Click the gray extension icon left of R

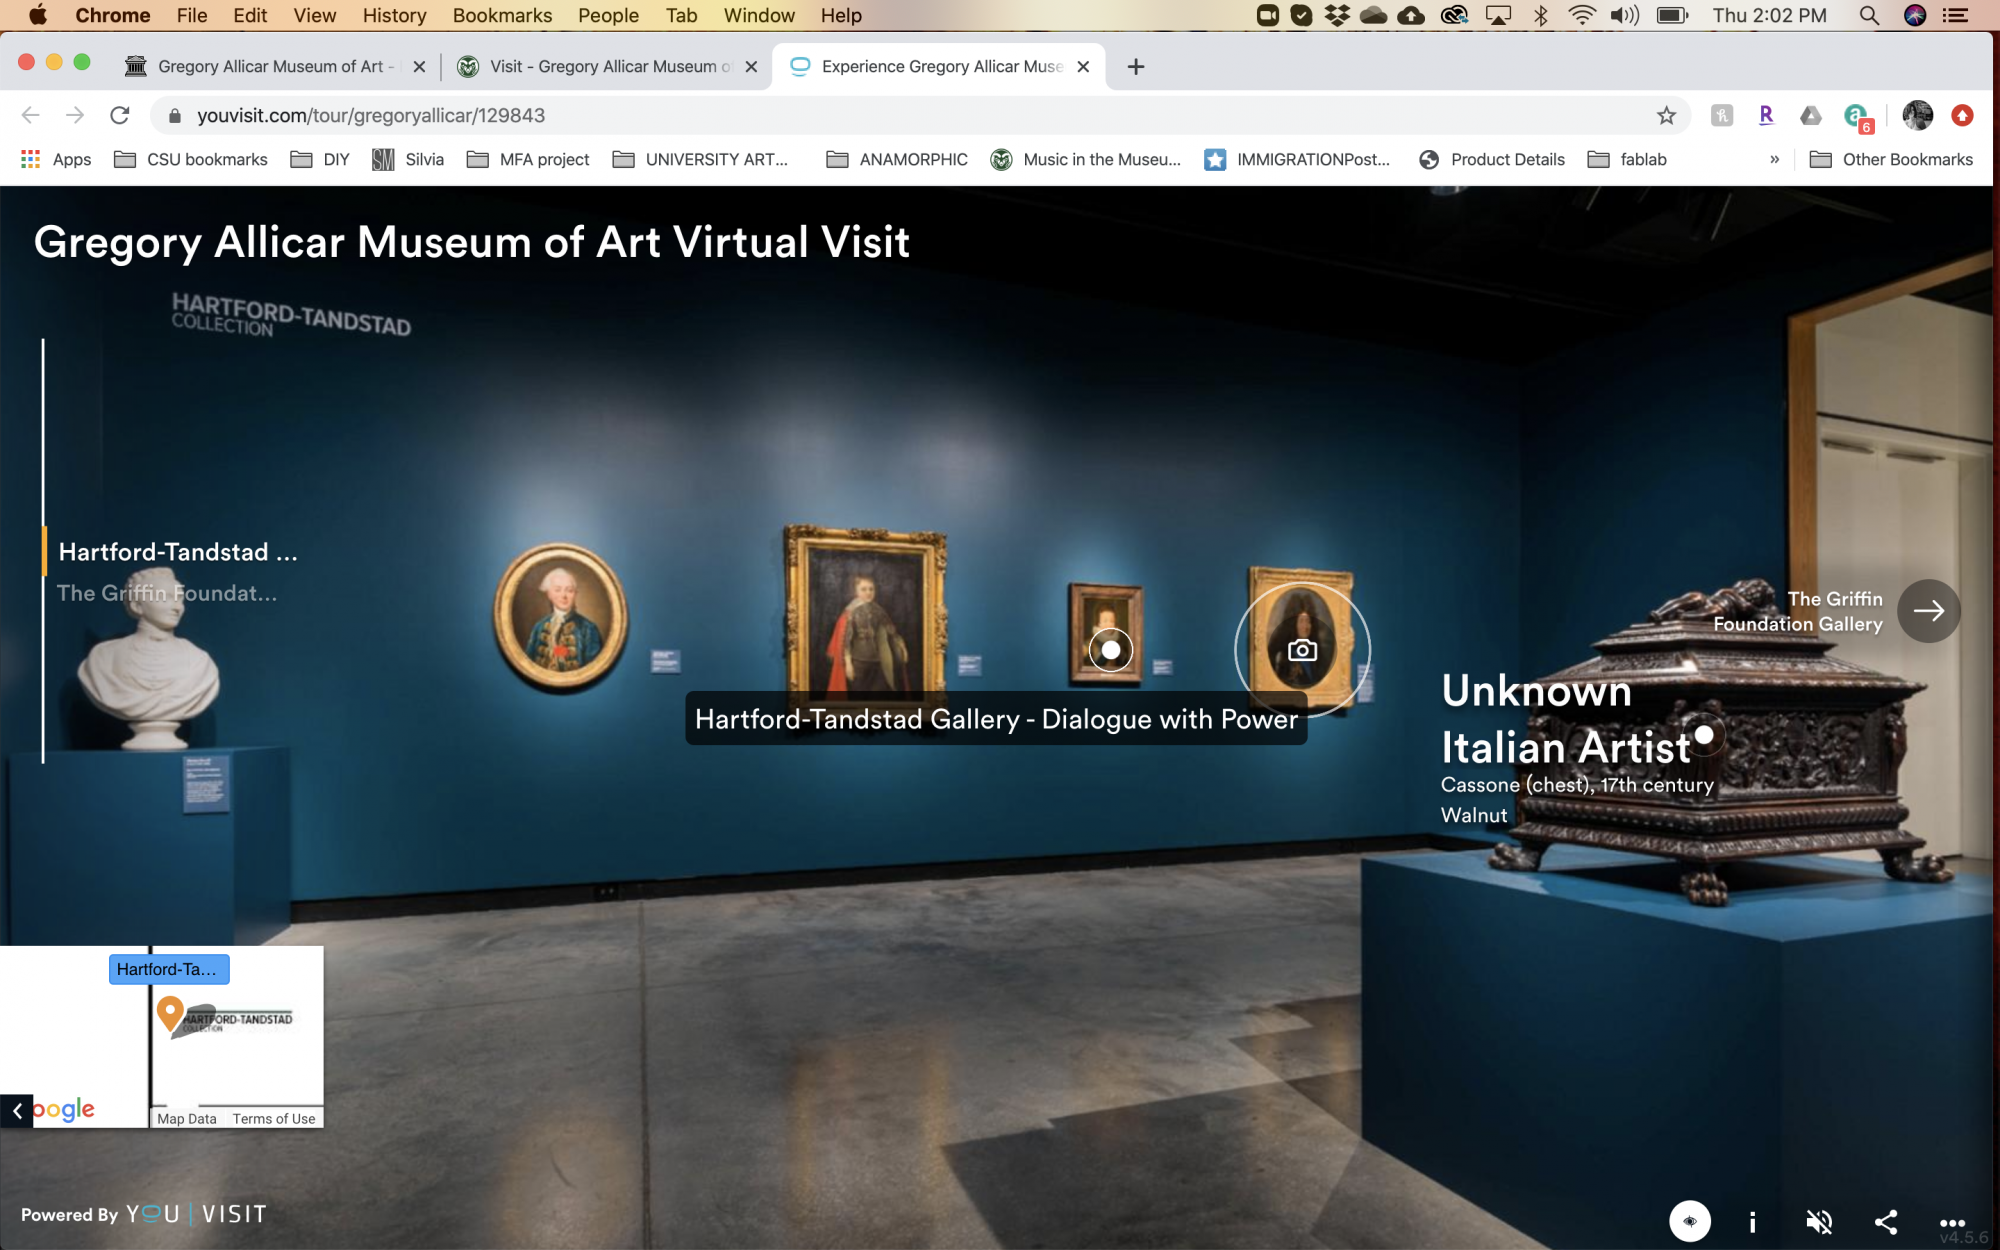pyautogui.click(x=1721, y=116)
